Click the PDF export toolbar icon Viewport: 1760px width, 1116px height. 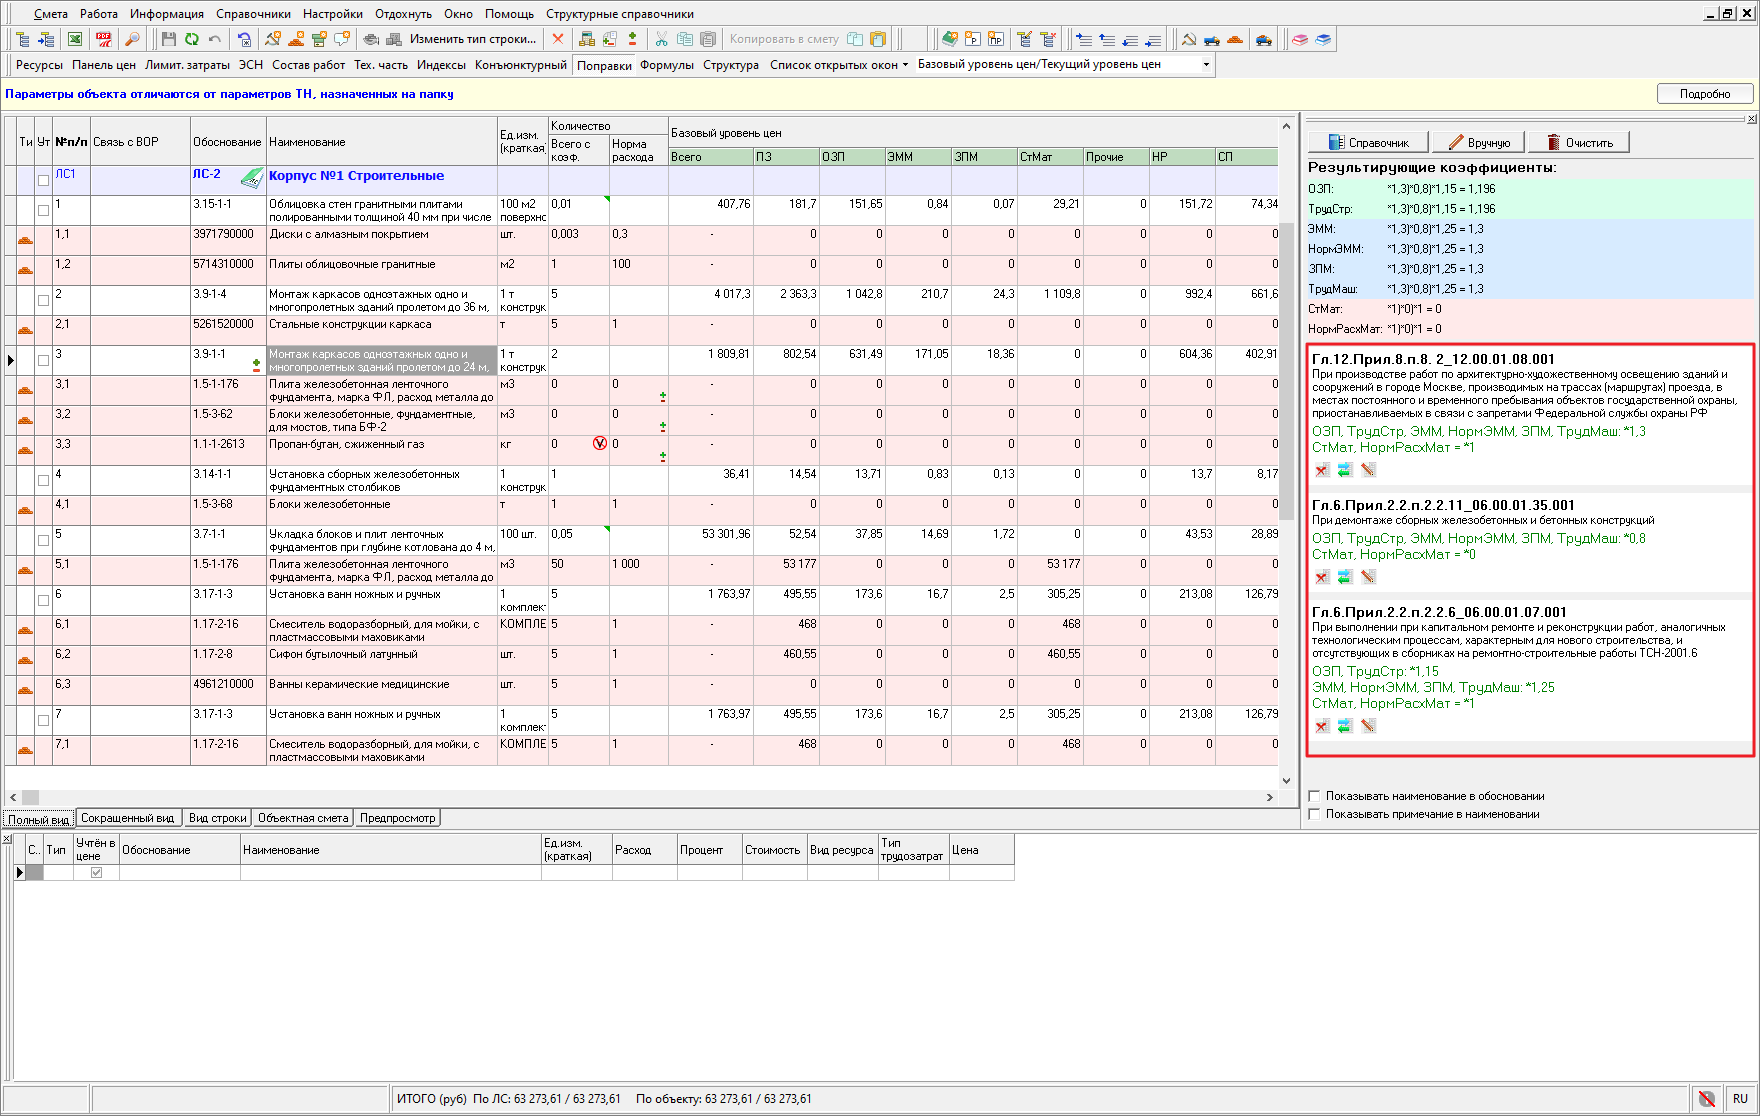point(104,39)
